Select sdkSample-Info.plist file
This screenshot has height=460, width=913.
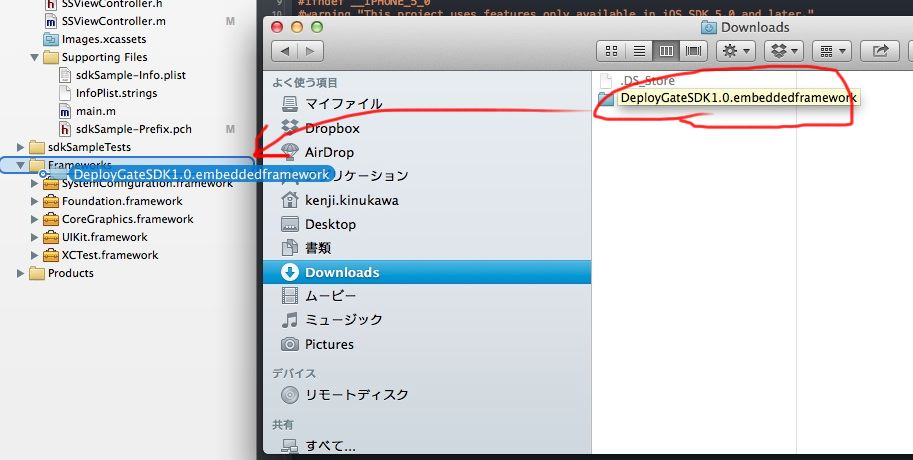(x=130, y=76)
